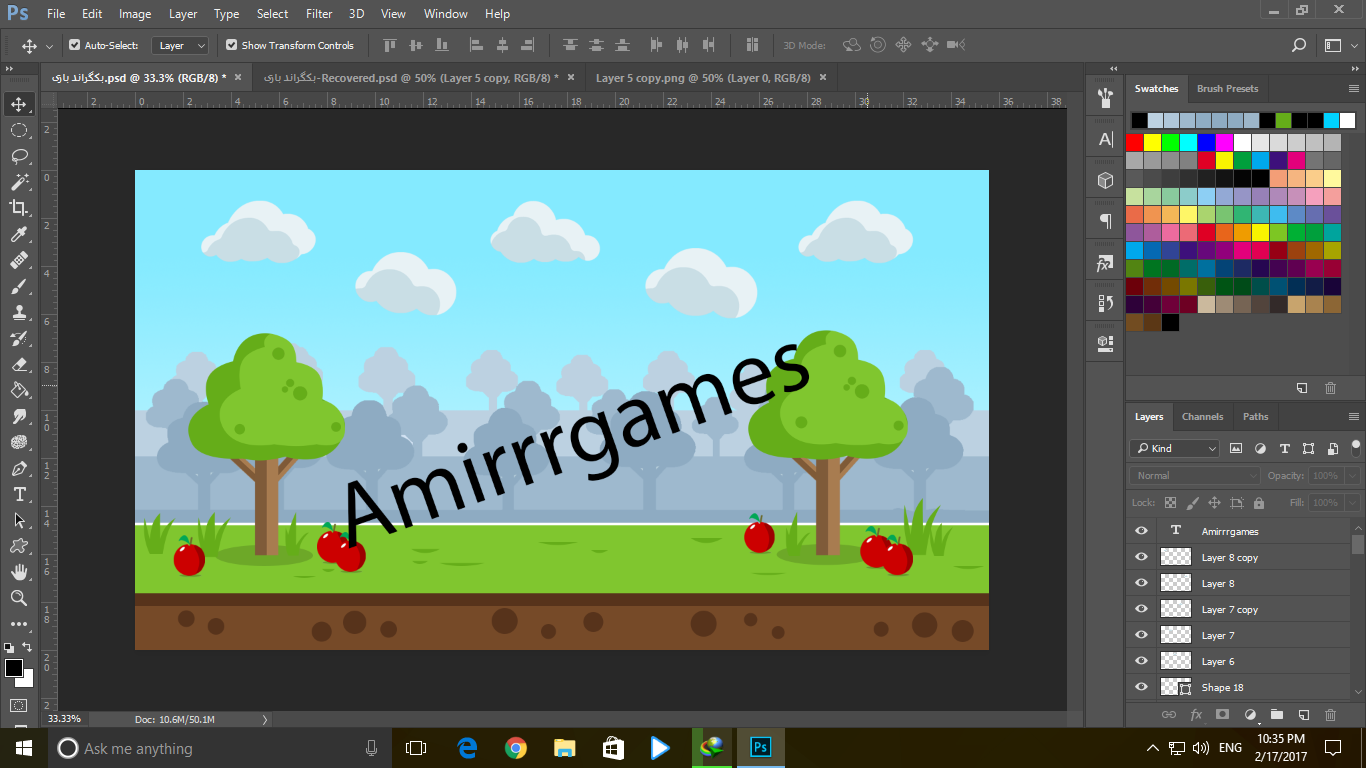Hide the Layer 7 copy layer
Screen dimensions: 1366x768
tap(1141, 609)
